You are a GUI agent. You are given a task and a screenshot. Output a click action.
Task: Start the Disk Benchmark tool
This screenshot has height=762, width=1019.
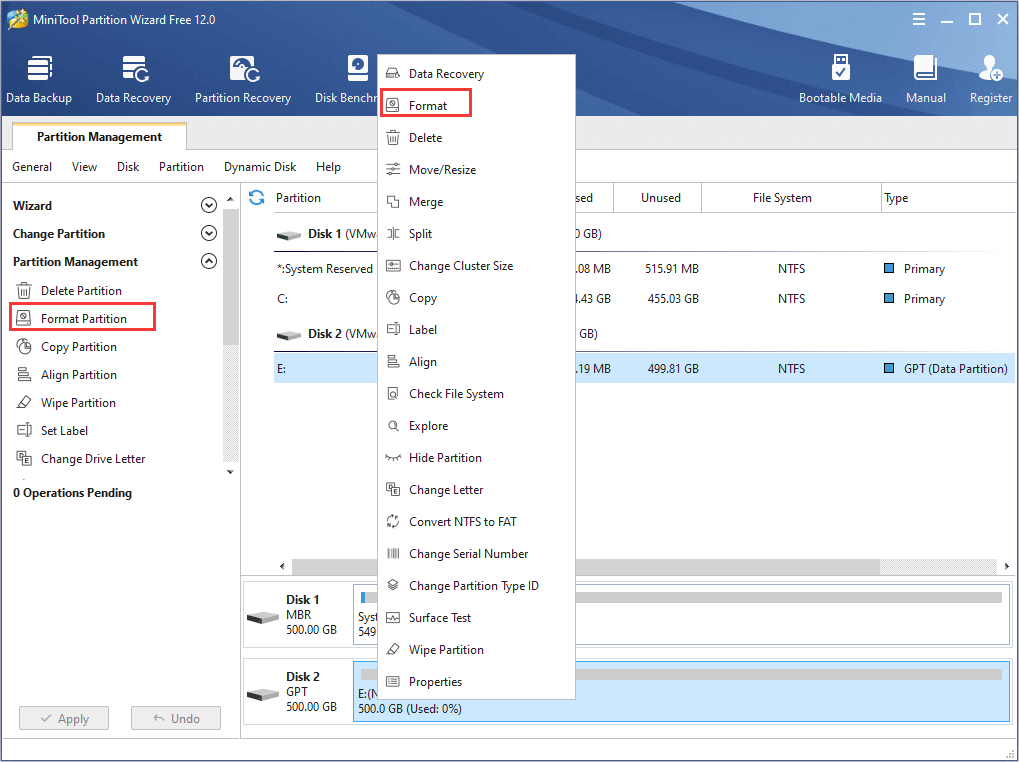[x=346, y=79]
